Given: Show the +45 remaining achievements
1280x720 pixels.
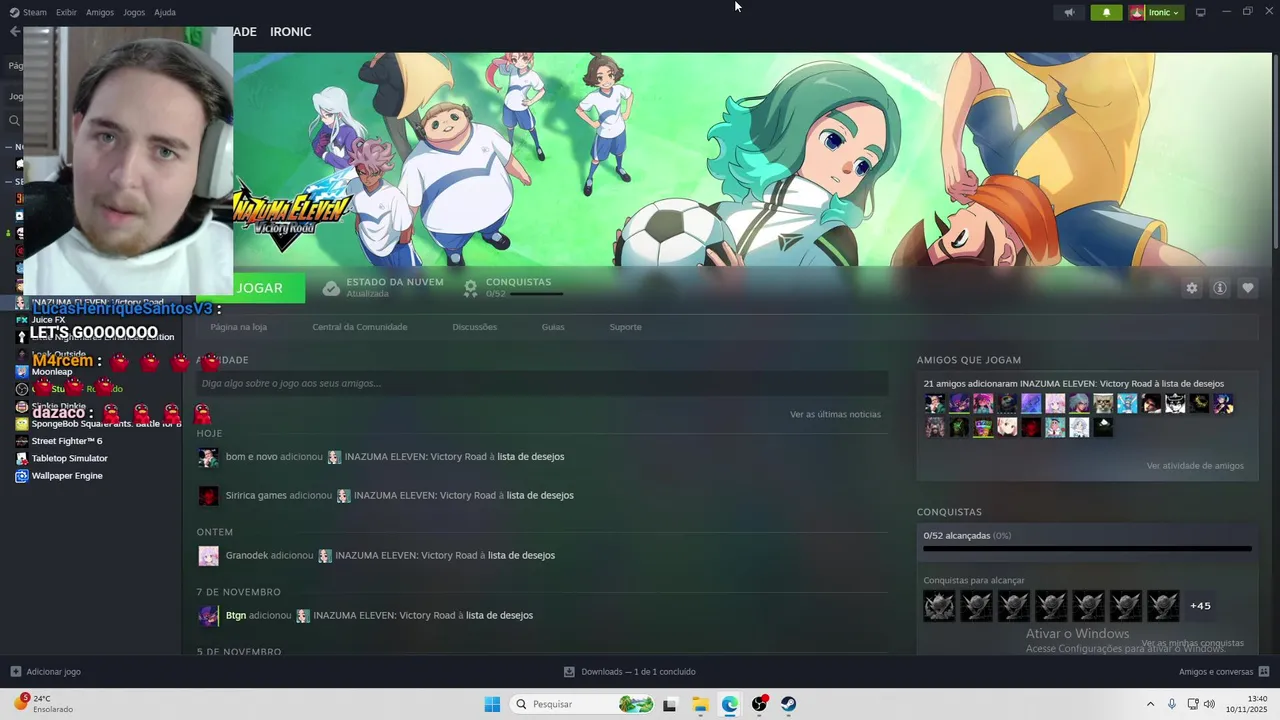Looking at the screenshot, I should 1200,606.
